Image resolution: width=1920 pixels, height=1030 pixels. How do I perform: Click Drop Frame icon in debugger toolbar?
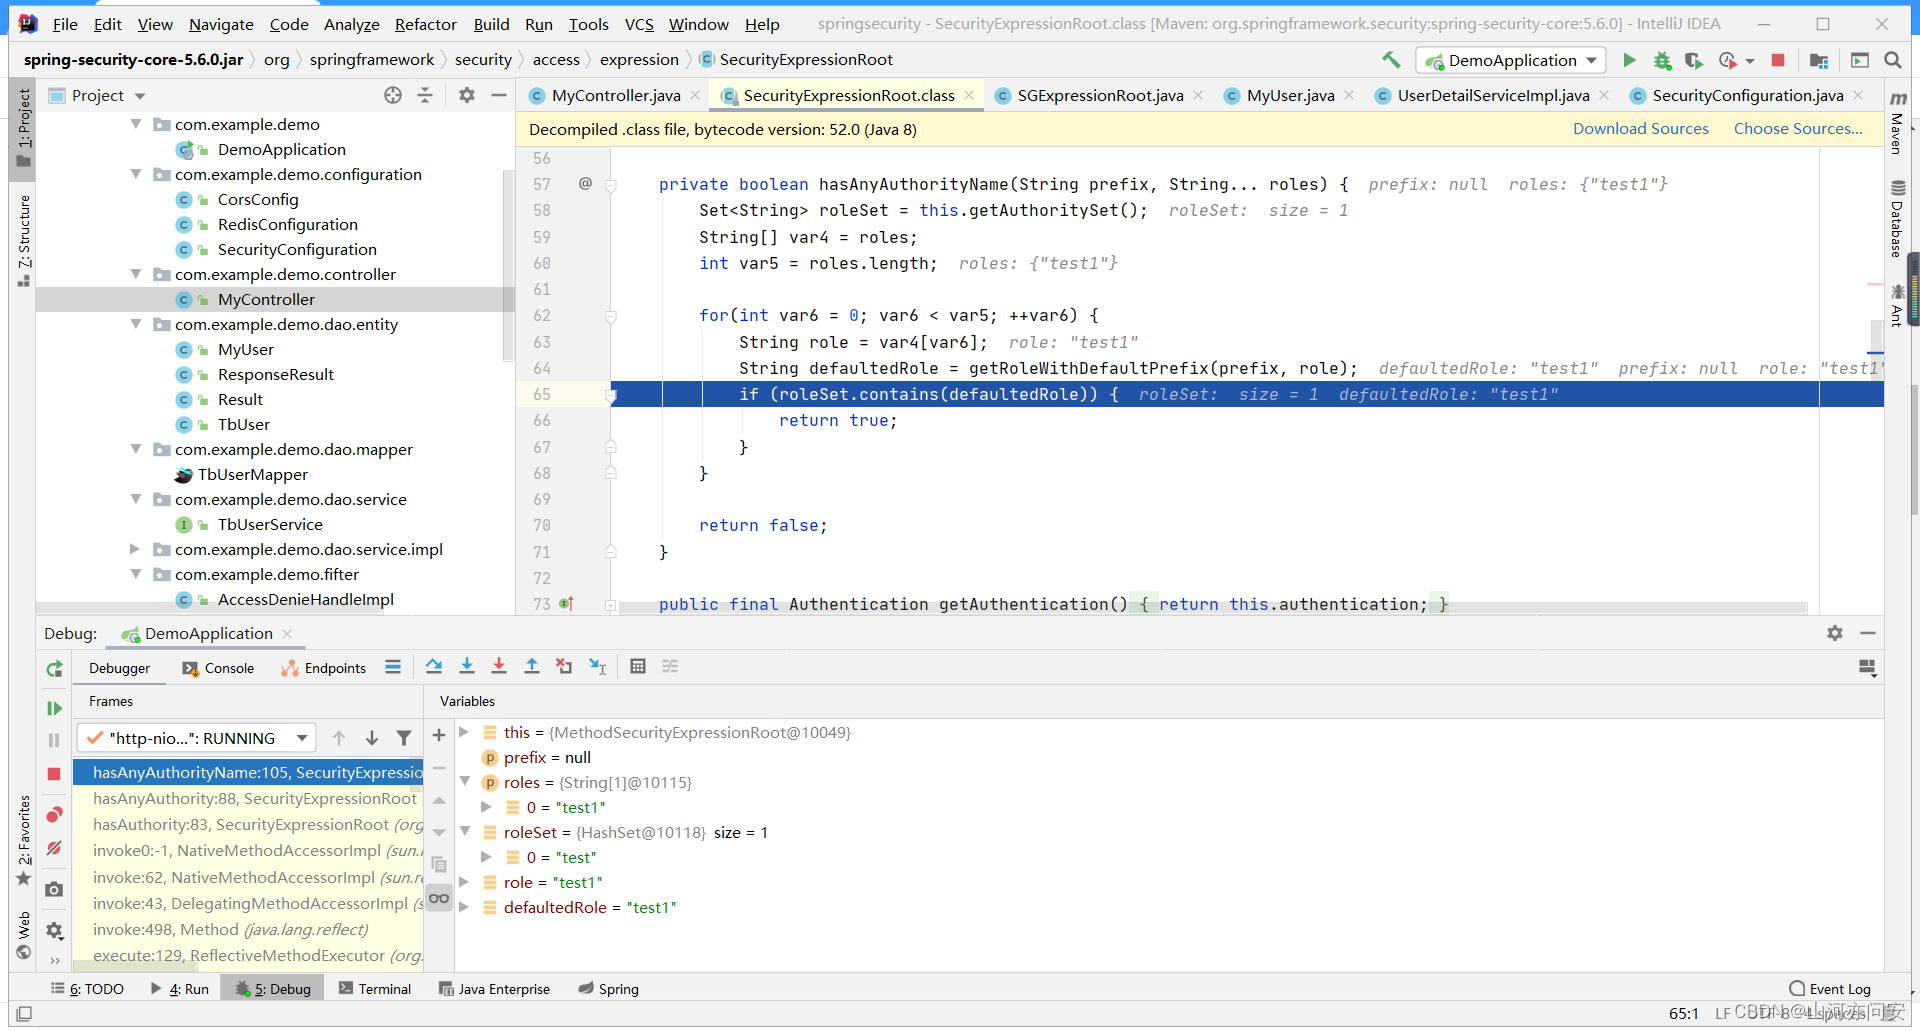pyautogui.click(x=564, y=667)
